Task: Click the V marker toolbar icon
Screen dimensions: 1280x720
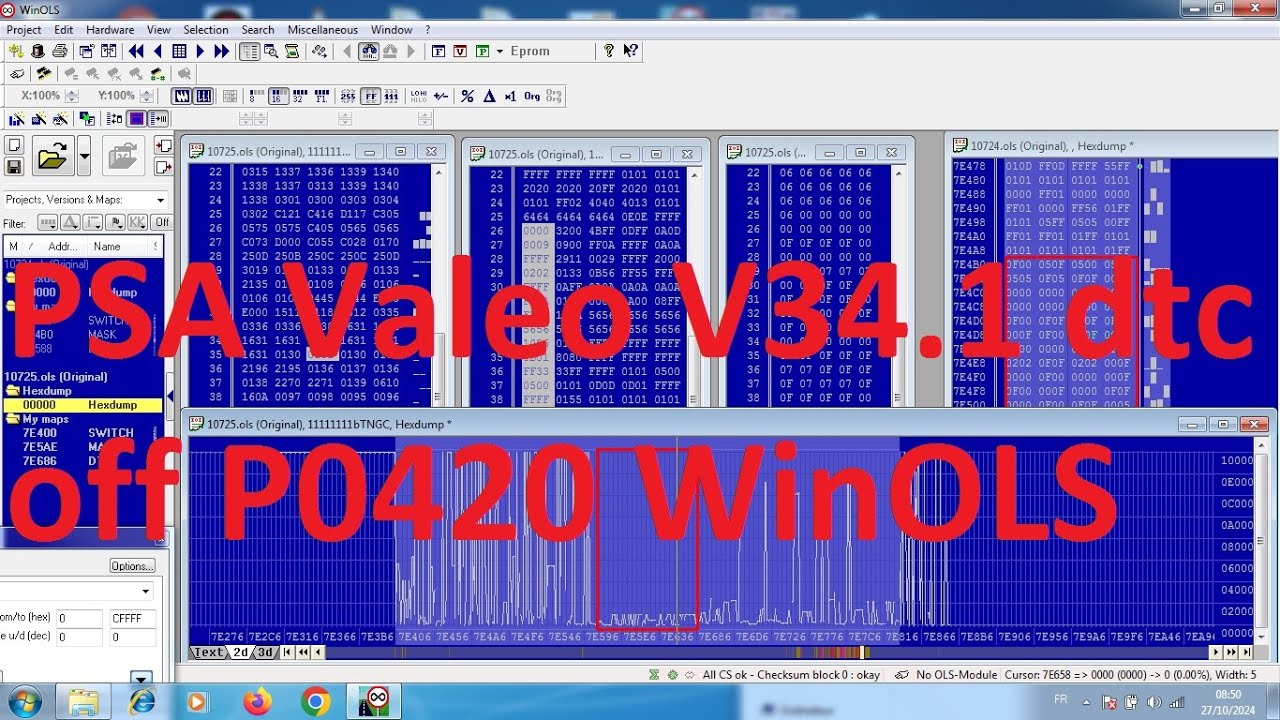Action: coord(460,51)
